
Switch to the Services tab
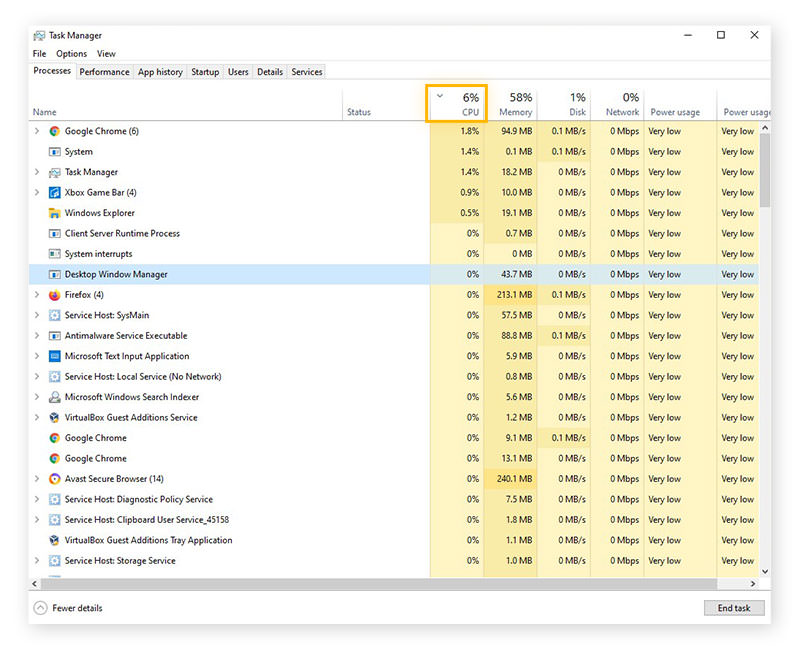coord(307,72)
